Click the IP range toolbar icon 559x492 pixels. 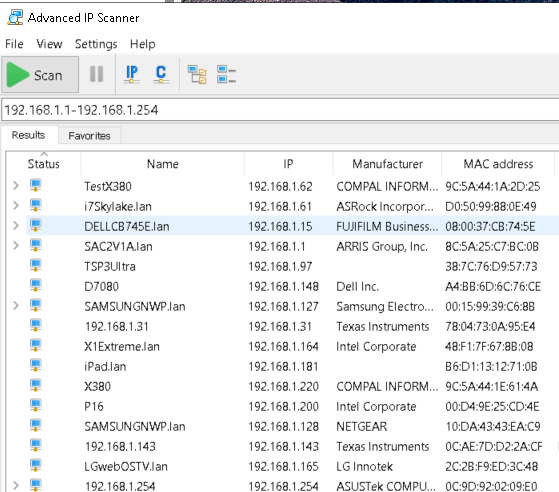[132, 74]
